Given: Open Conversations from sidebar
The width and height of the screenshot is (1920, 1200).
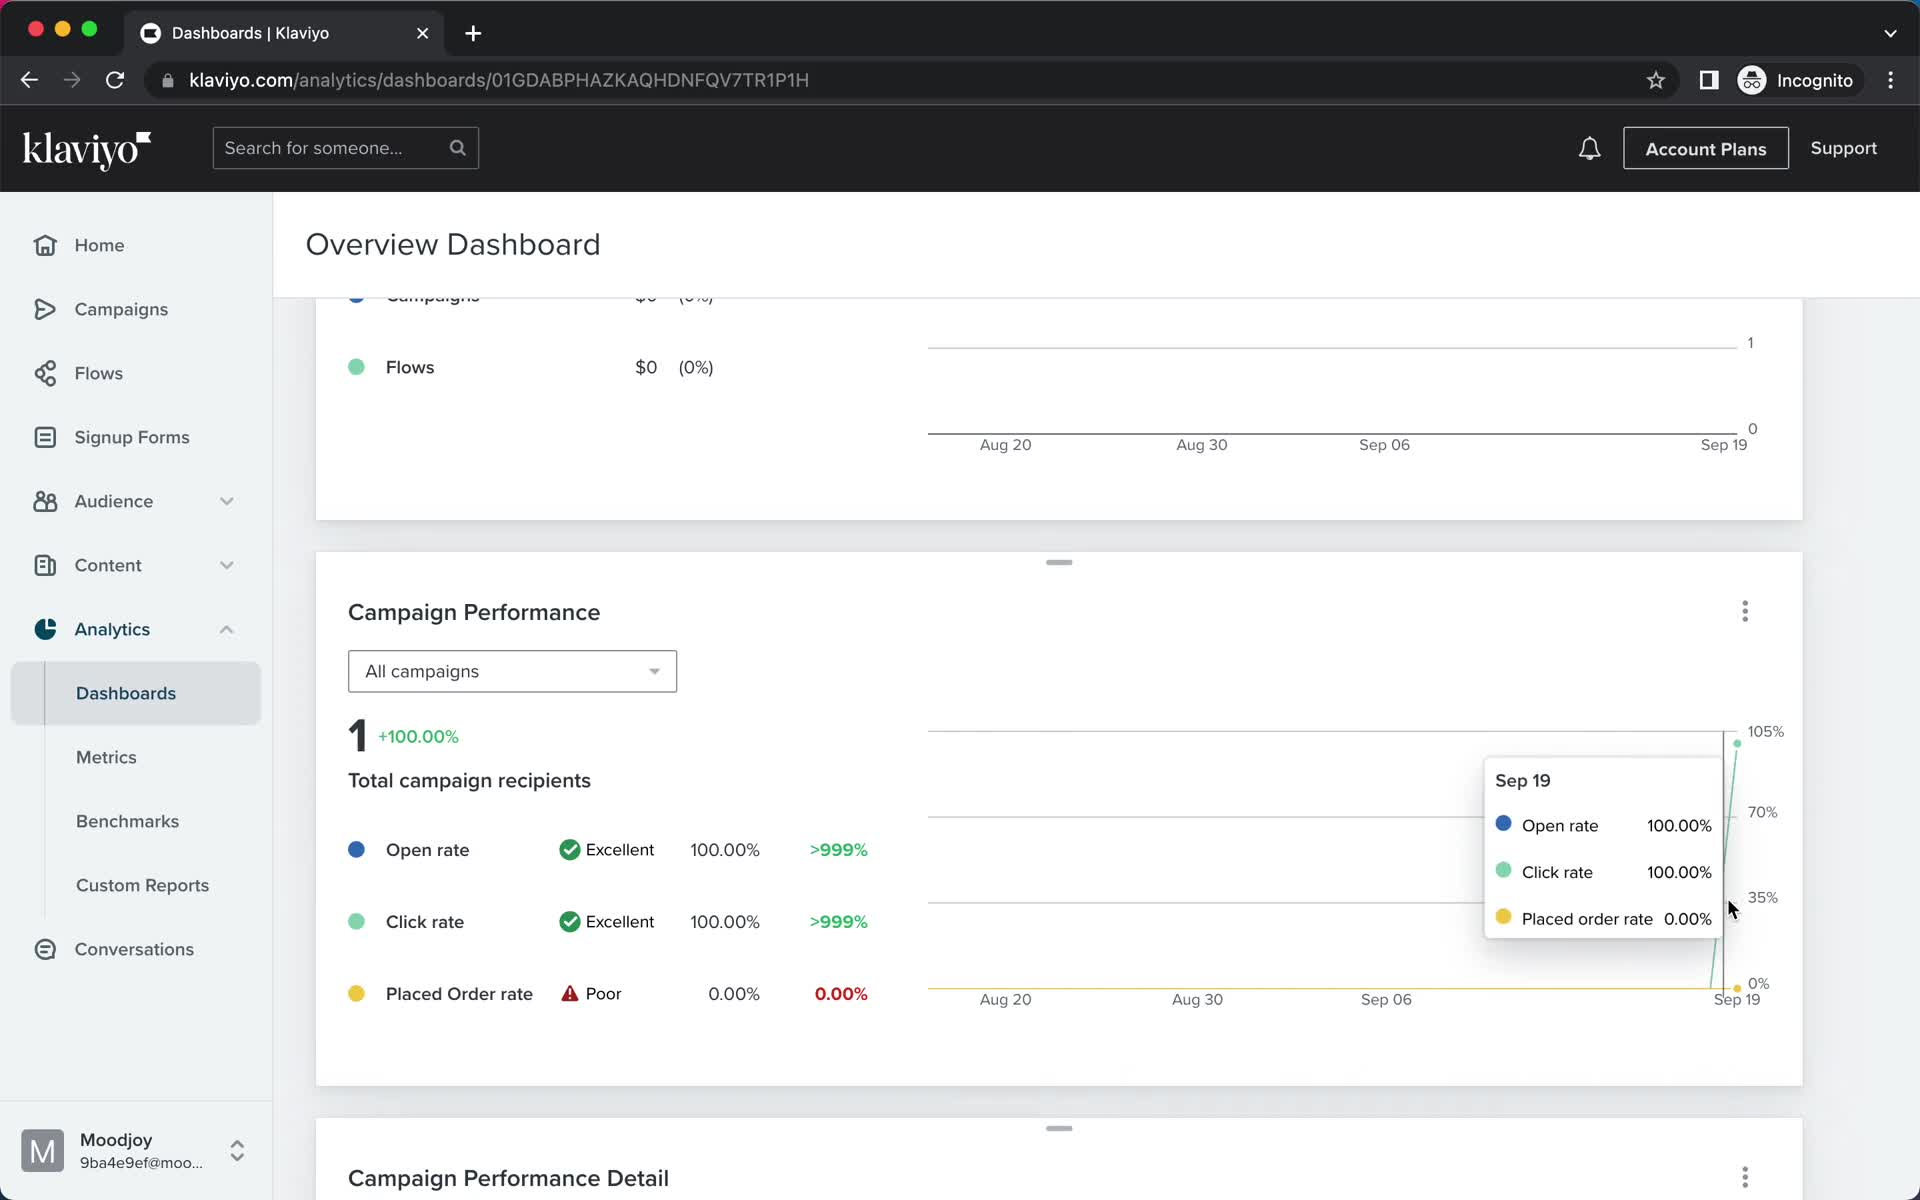Looking at the screenshot, I should point(134,949).
